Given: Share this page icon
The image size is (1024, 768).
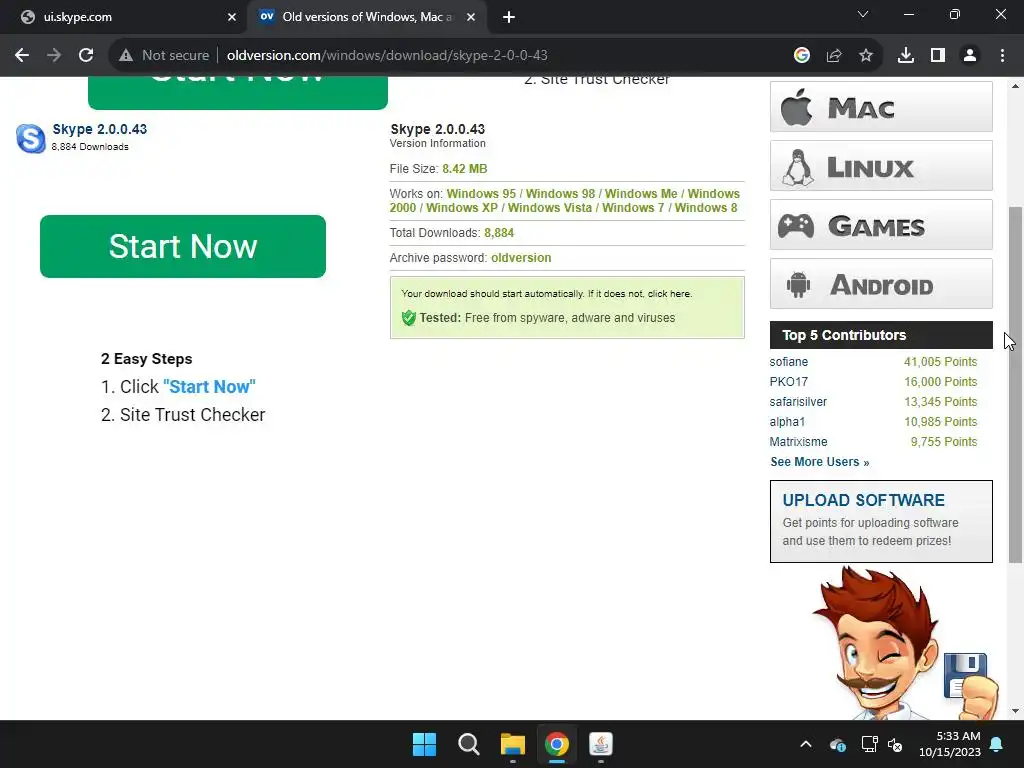Looking at the screenshot, I should (834, 56).
